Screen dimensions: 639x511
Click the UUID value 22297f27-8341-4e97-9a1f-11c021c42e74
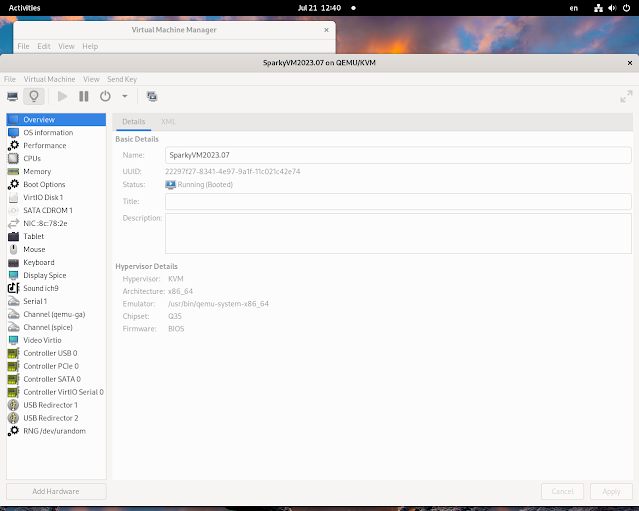point(233,172)
